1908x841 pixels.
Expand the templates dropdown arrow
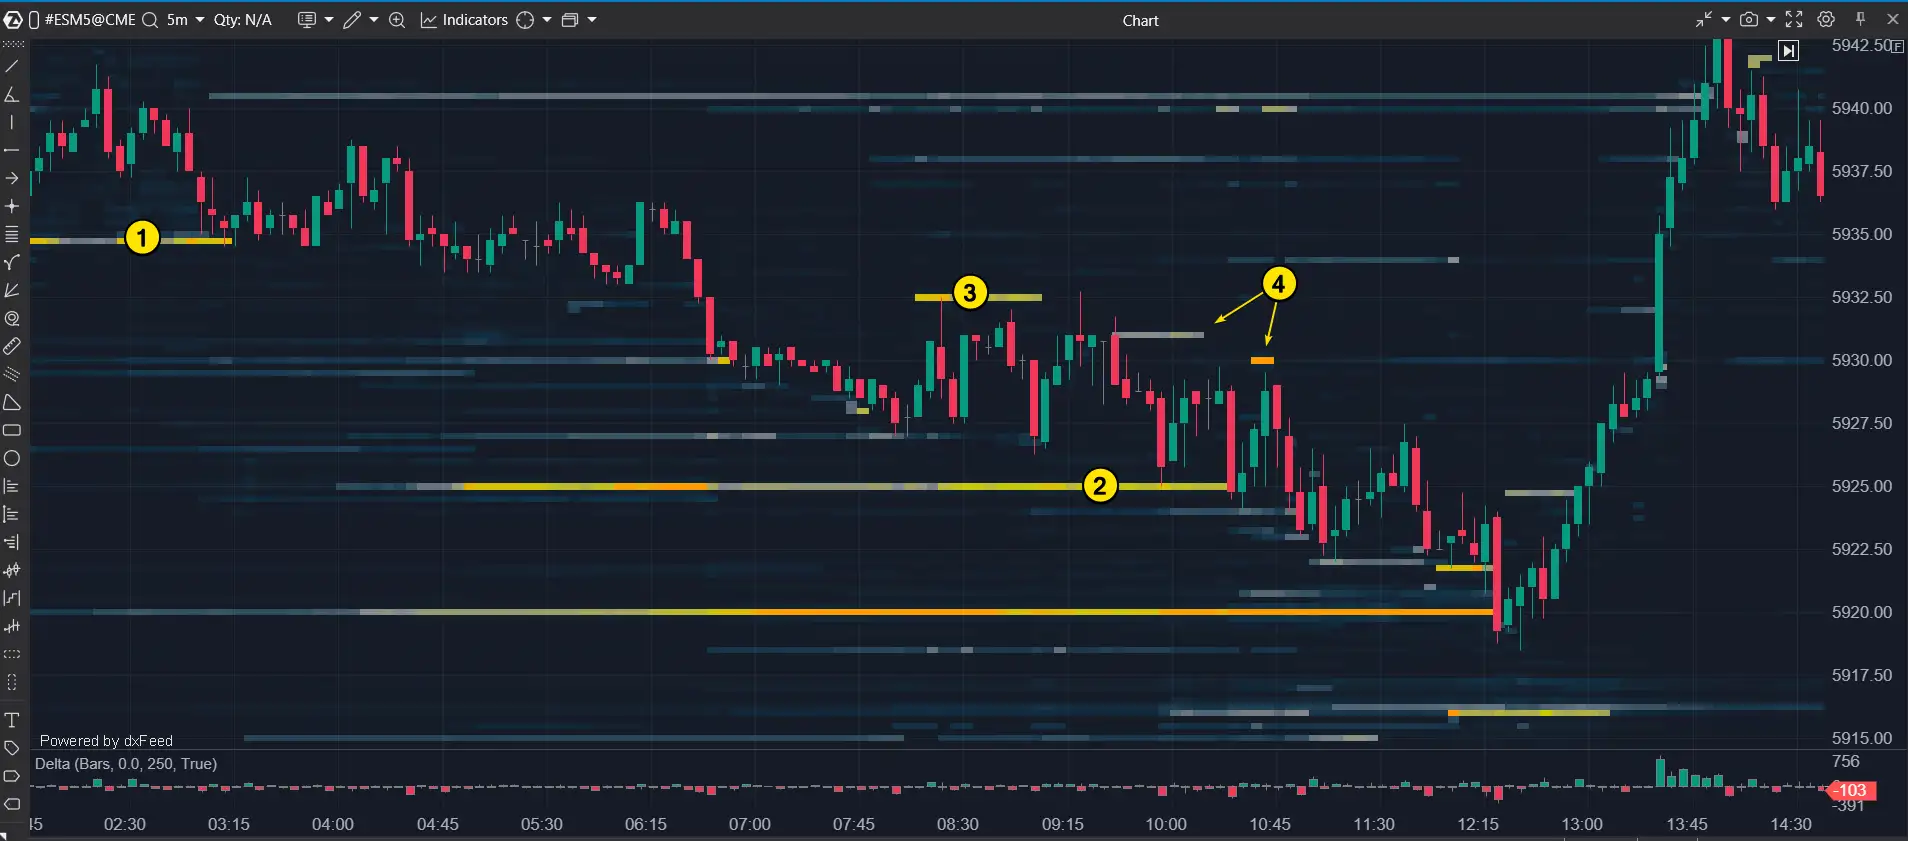[329, 20]
